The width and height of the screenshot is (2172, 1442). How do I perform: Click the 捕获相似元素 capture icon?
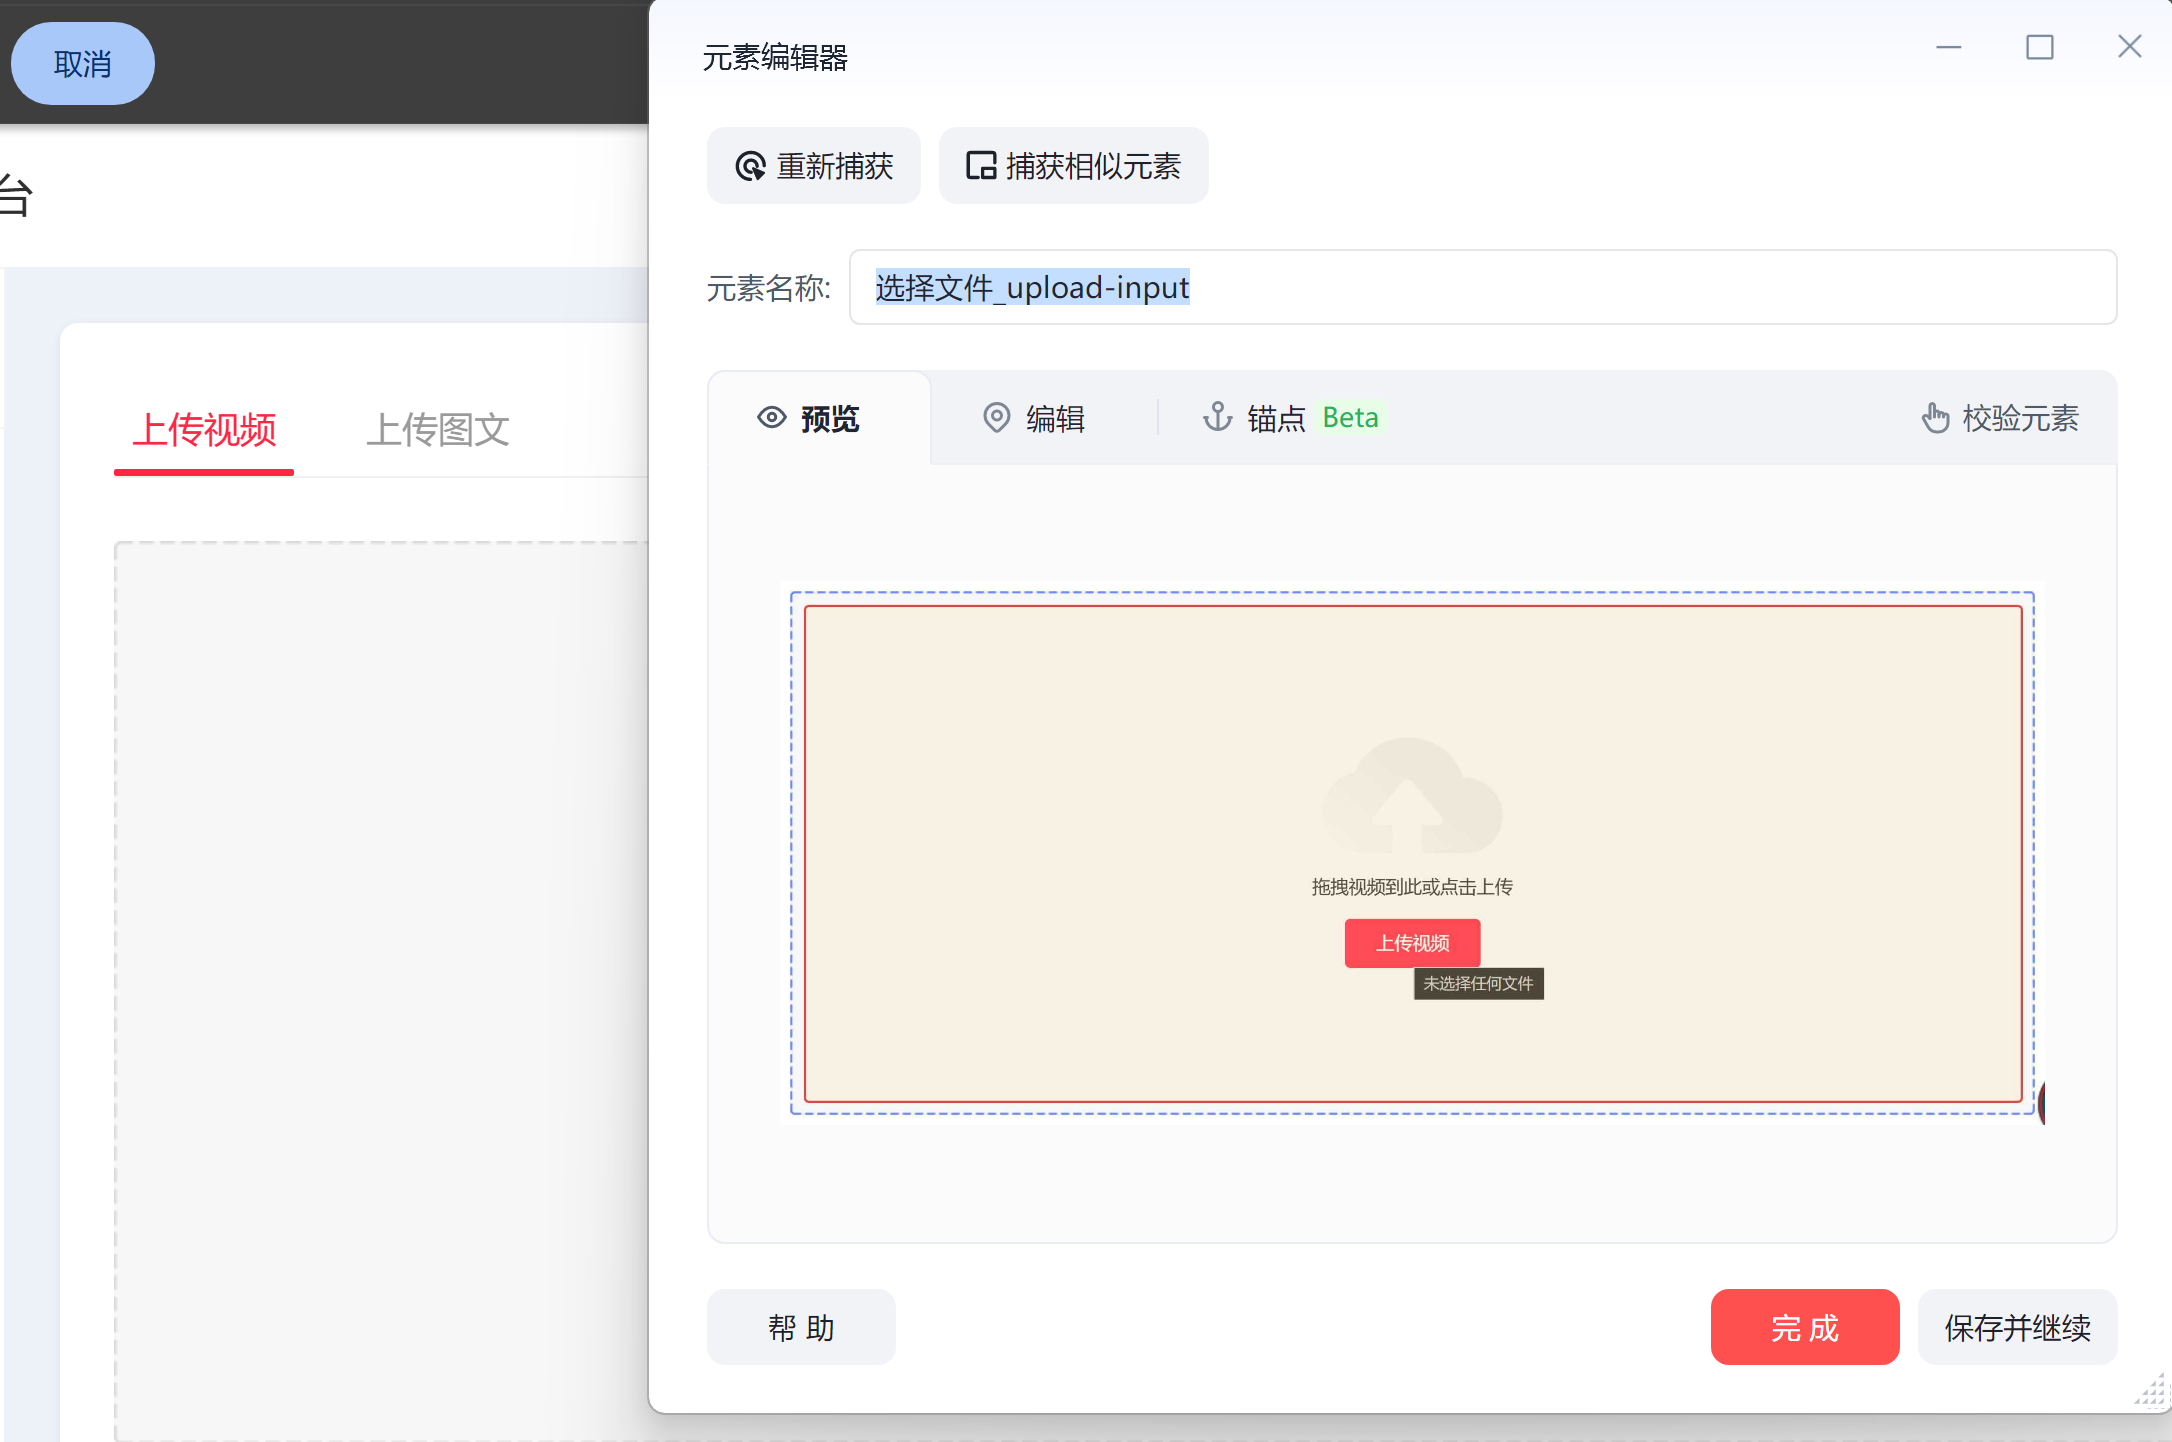[x=981, y=166]
